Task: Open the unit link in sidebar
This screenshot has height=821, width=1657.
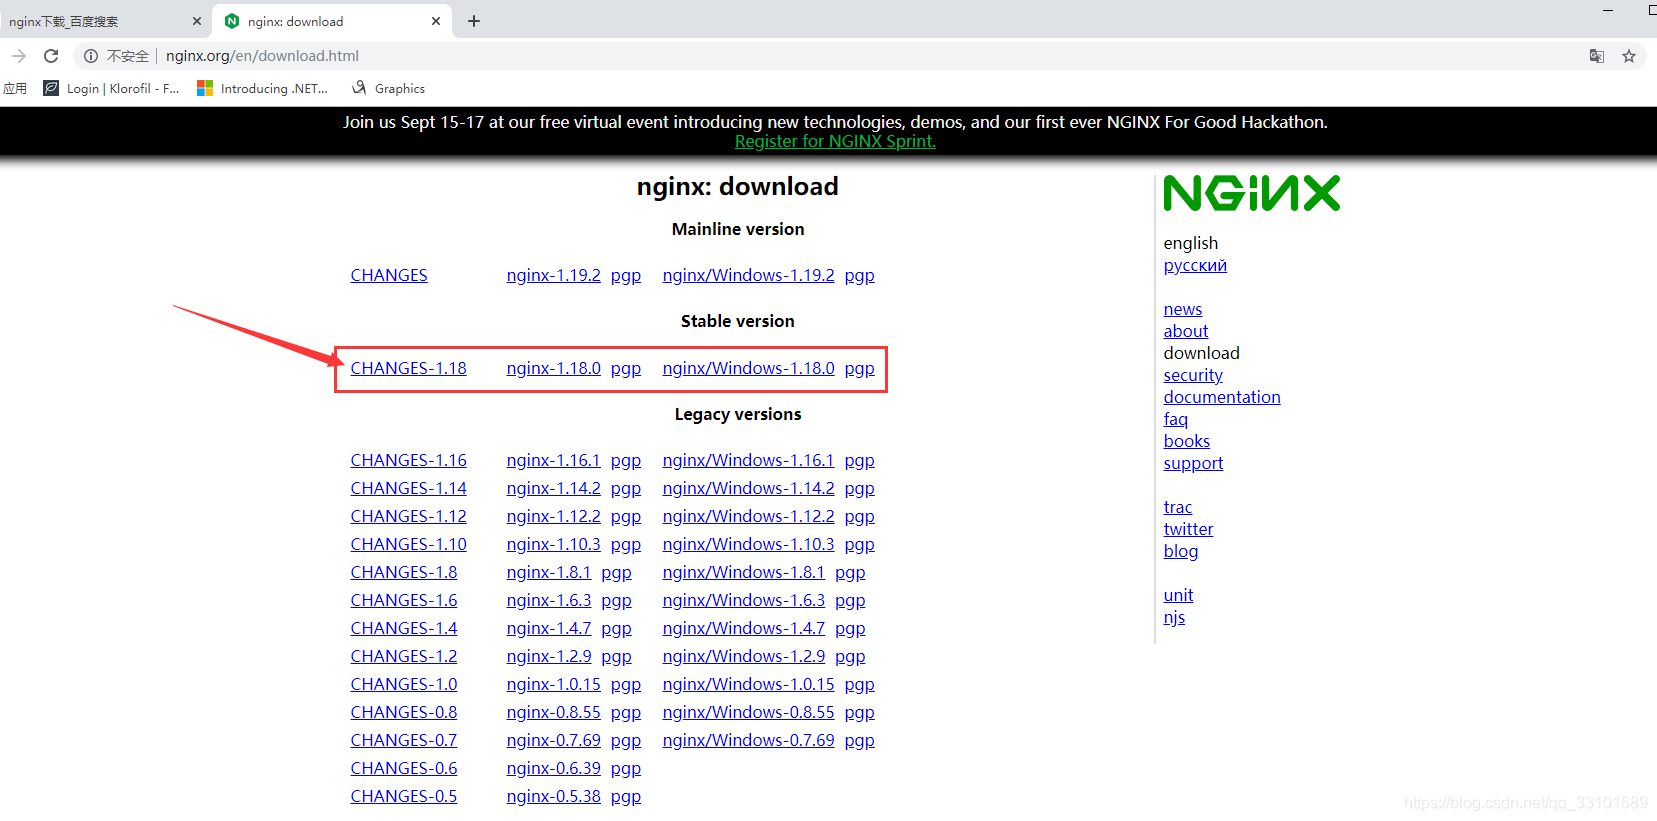Action: click(1179, 595)
